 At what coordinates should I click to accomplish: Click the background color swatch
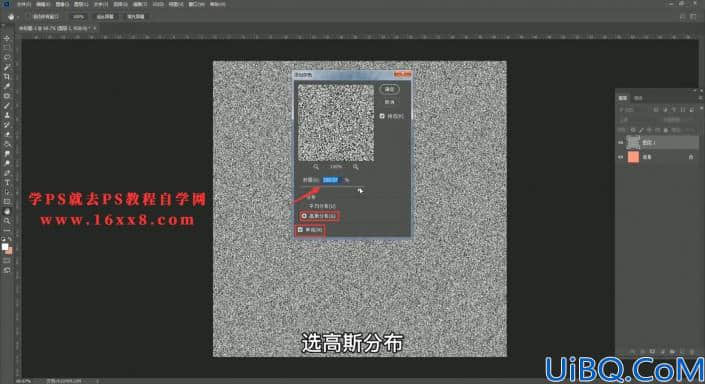click(9, 251)
